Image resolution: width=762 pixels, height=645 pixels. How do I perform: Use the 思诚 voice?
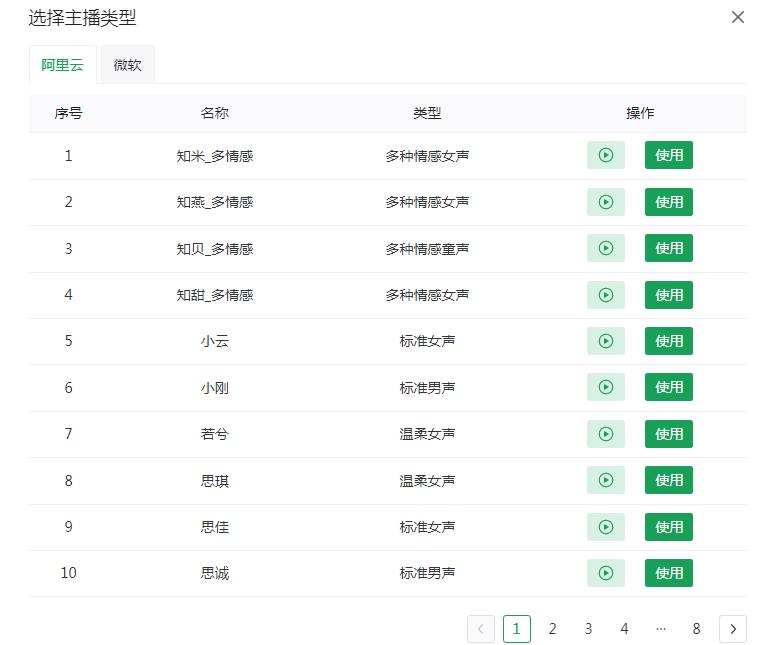(669, 573)
